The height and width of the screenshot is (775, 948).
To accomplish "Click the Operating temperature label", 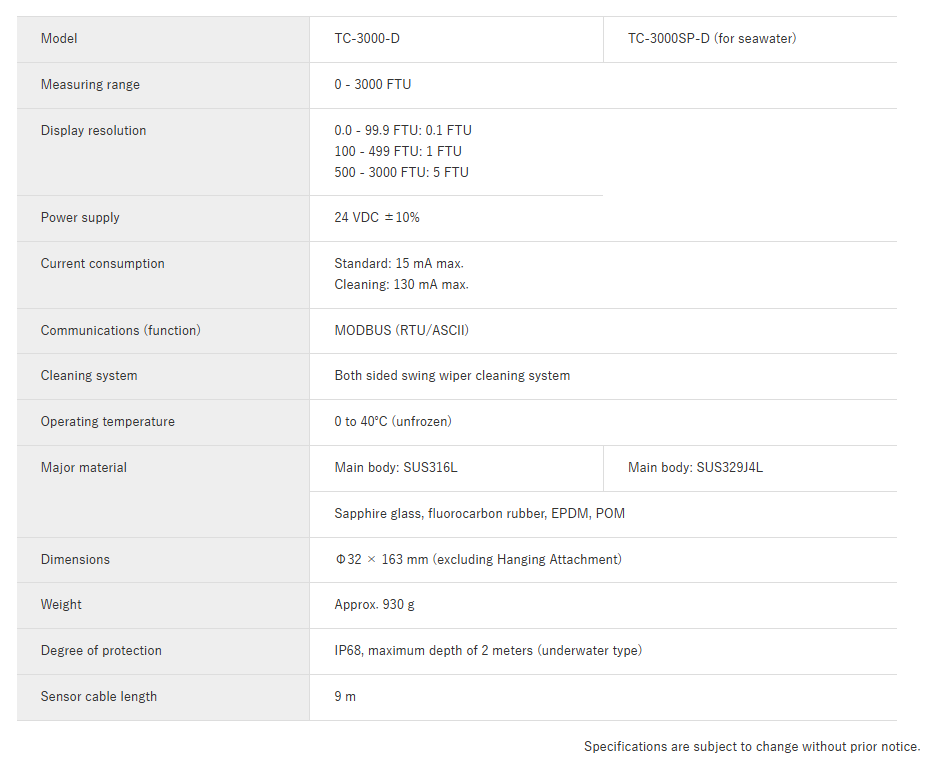I will click(108, 422).
